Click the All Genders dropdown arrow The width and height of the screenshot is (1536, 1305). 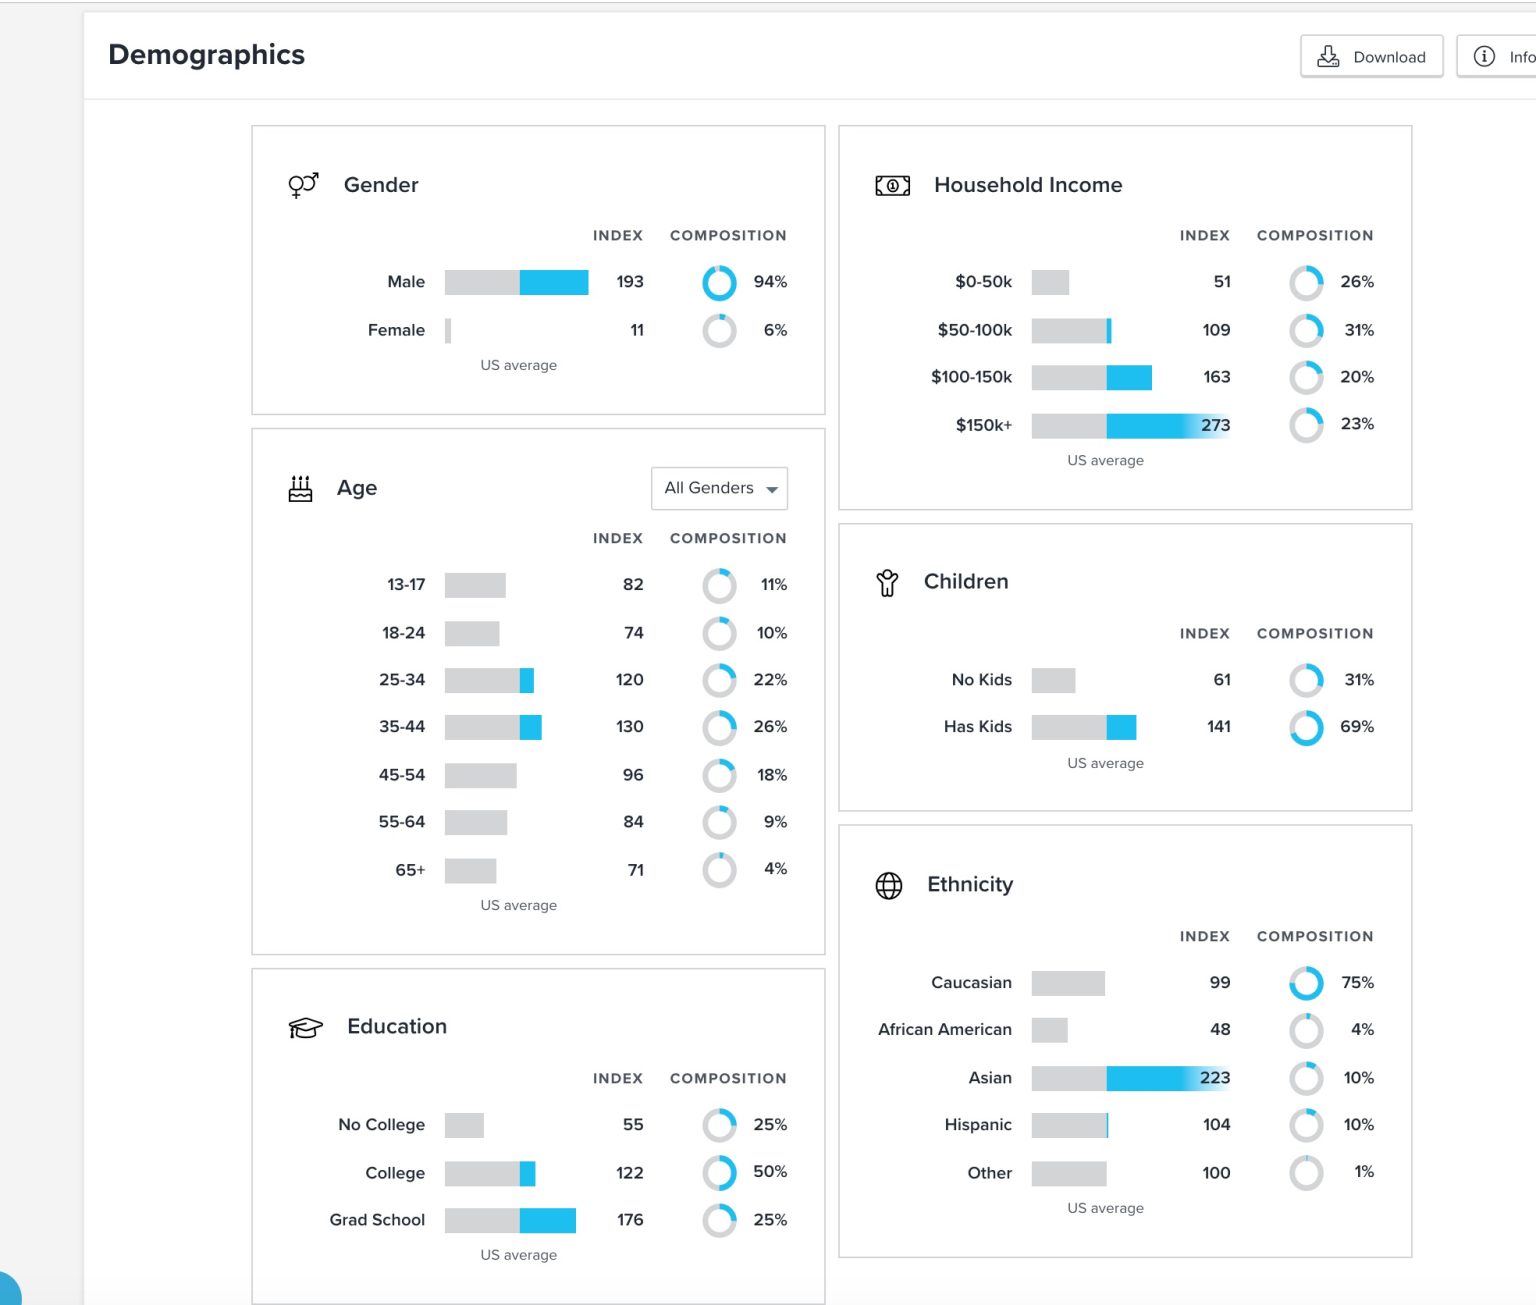(772, 489)
